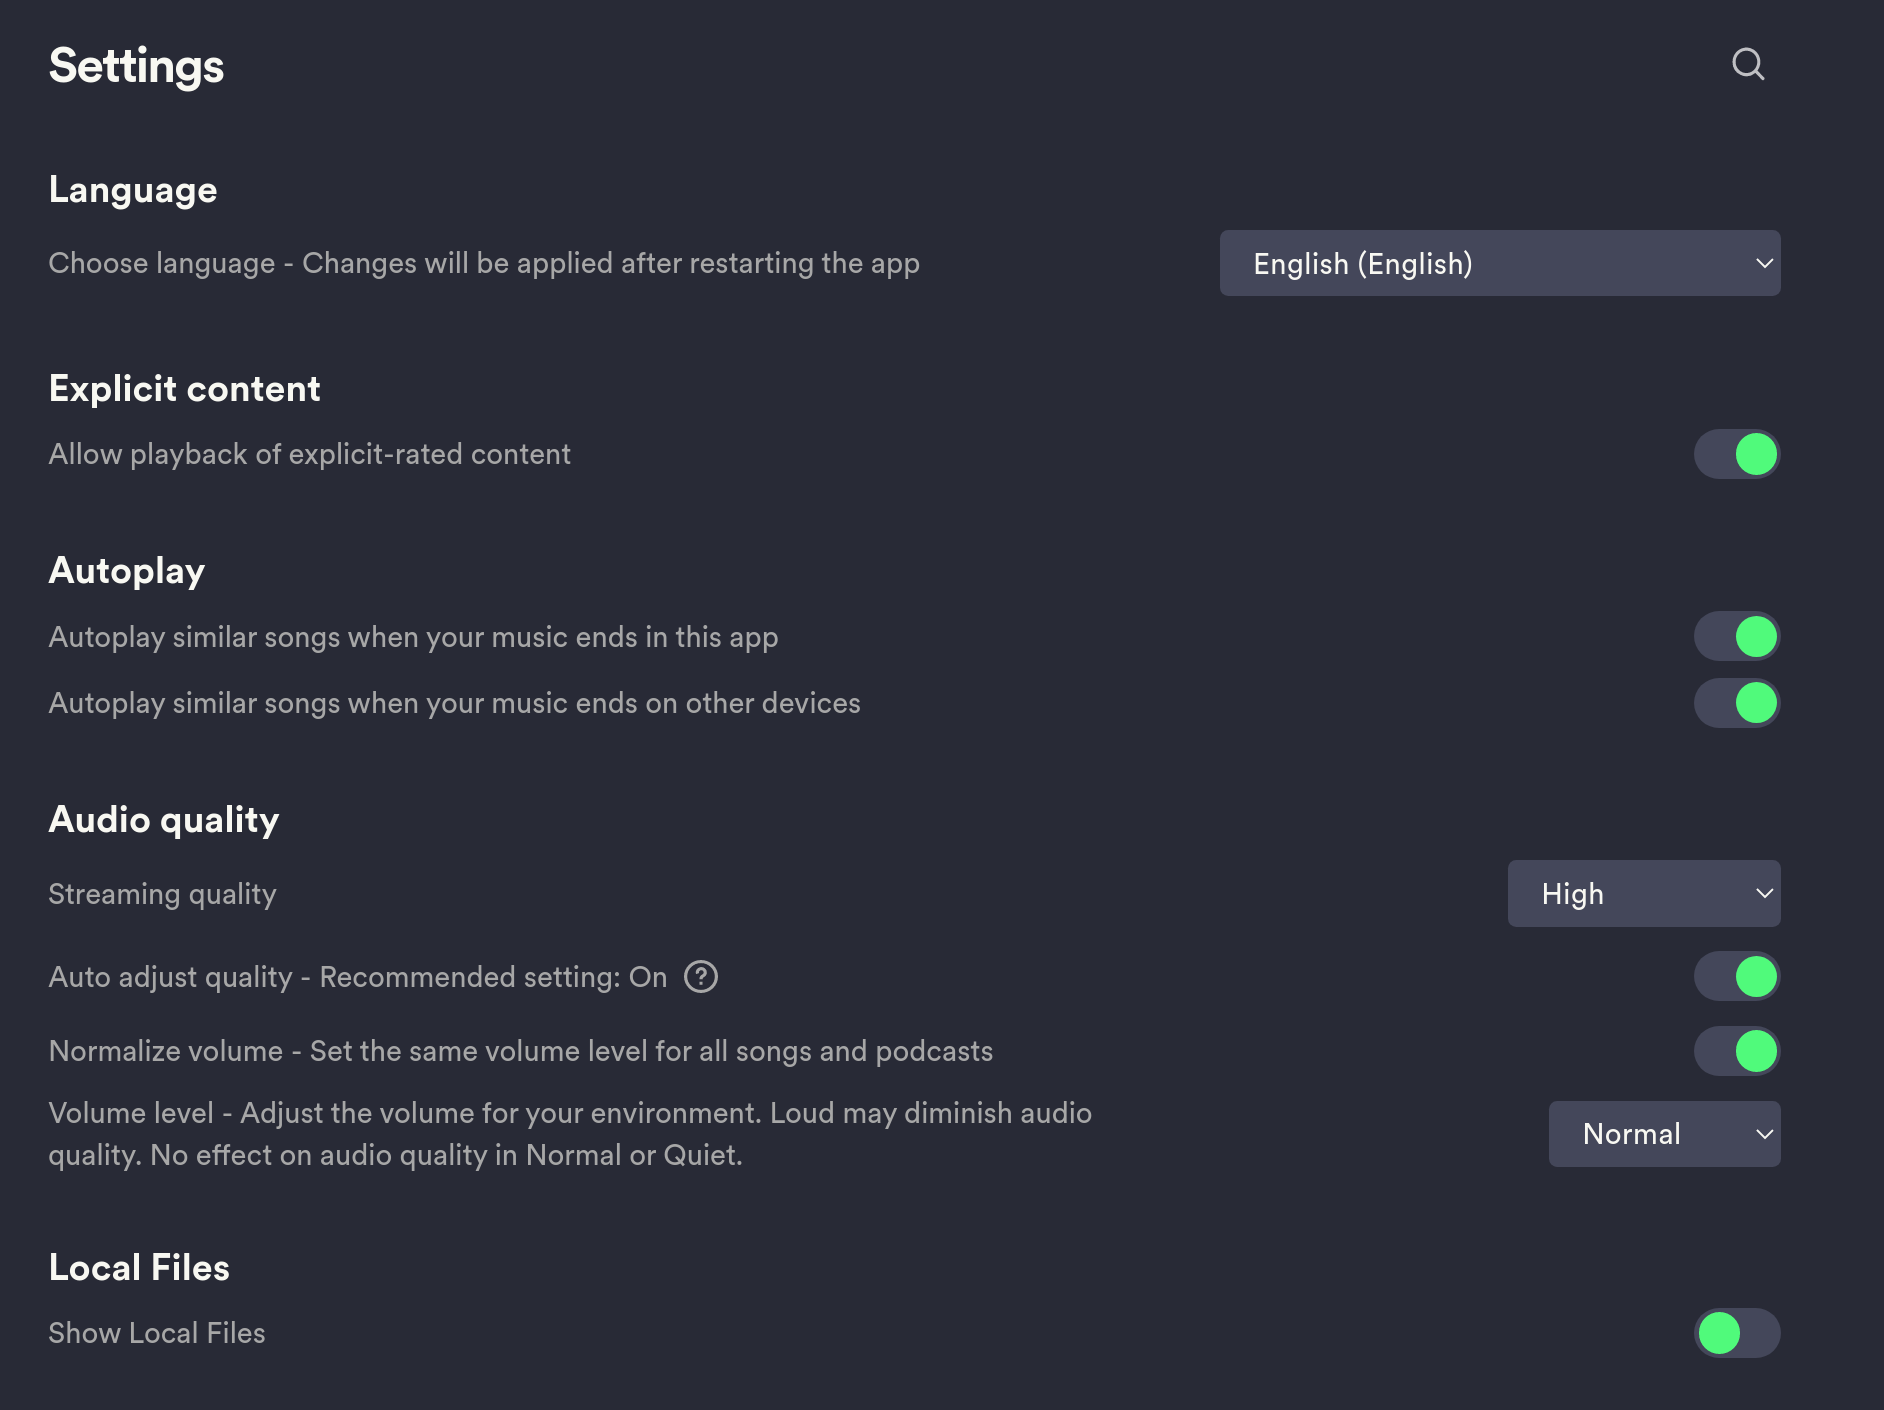The width and height of the screenshot is (1884, 1410).
Task: Turn off Auto adjust quality
Action: 1737,976
